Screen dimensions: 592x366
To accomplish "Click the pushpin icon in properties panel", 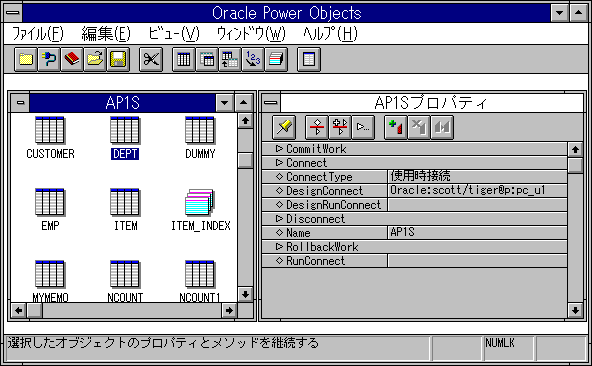I will click(x=284, y=127).
